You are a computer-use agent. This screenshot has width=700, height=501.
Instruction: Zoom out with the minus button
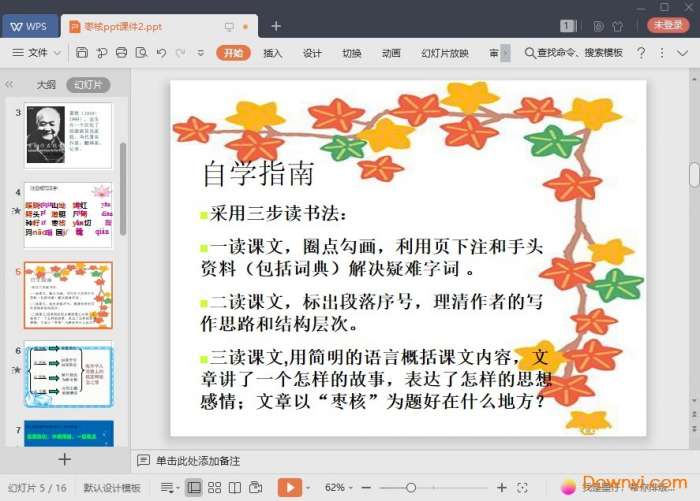tap(366, 488)
